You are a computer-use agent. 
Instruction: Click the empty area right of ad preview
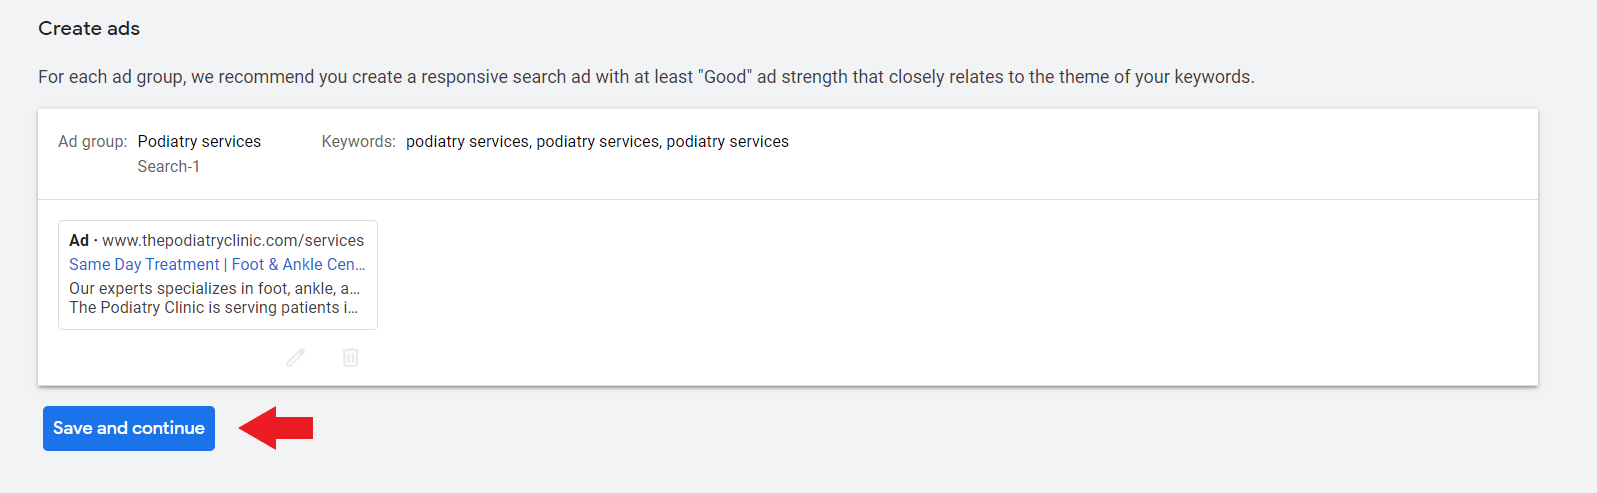point(950,290)
